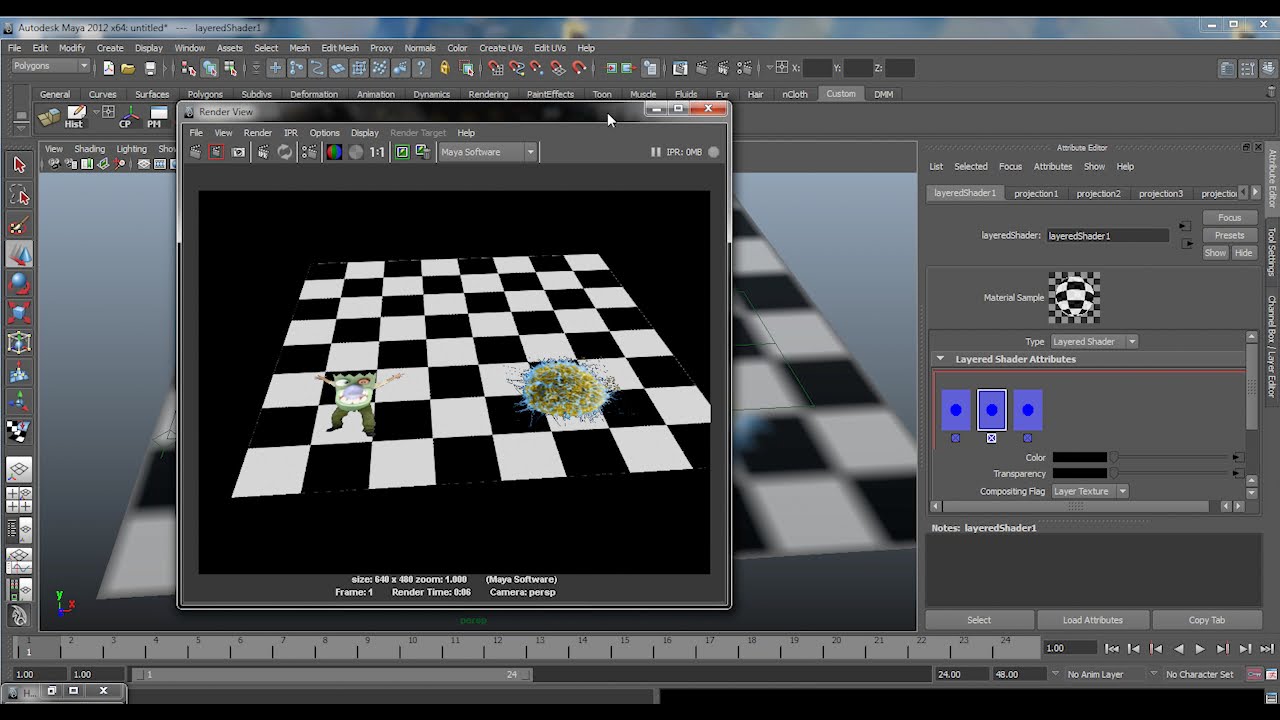Viewport: 1280px width, 720px height.
Task: Open the Maya Software renderer dropdown
Action: coord(488,152)
